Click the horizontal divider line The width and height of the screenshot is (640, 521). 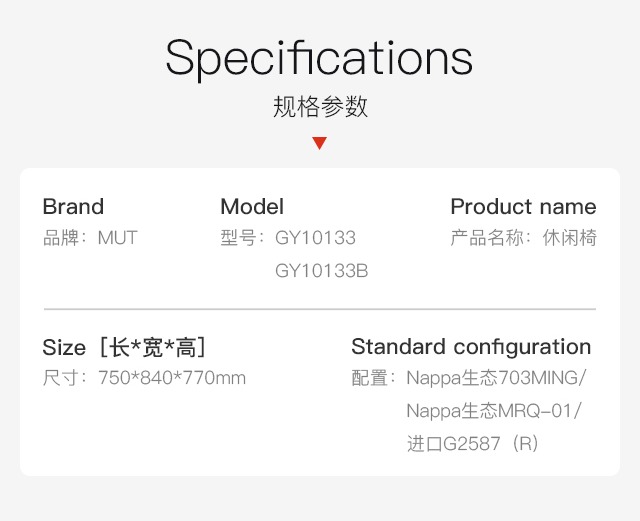[x=320, y=309]
